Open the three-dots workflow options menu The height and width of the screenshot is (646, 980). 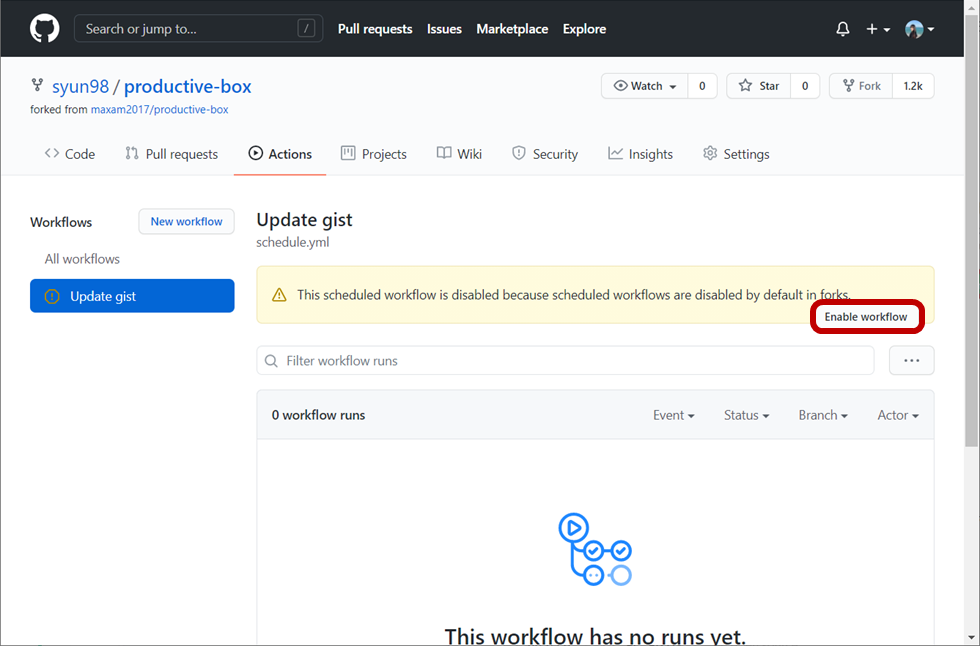tap(912, 360)
